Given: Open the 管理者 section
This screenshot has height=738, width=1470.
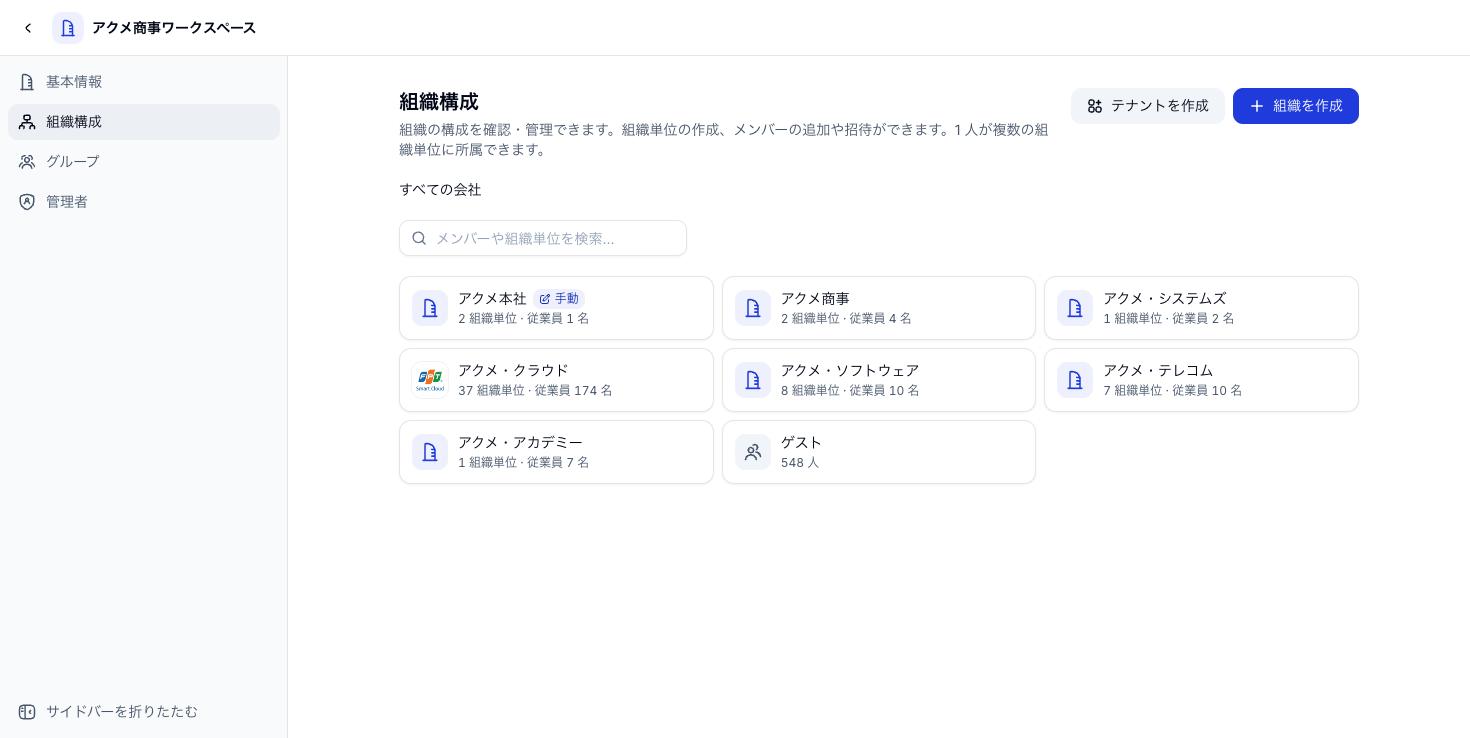Looking at the screenshot, I should [144, 202].
